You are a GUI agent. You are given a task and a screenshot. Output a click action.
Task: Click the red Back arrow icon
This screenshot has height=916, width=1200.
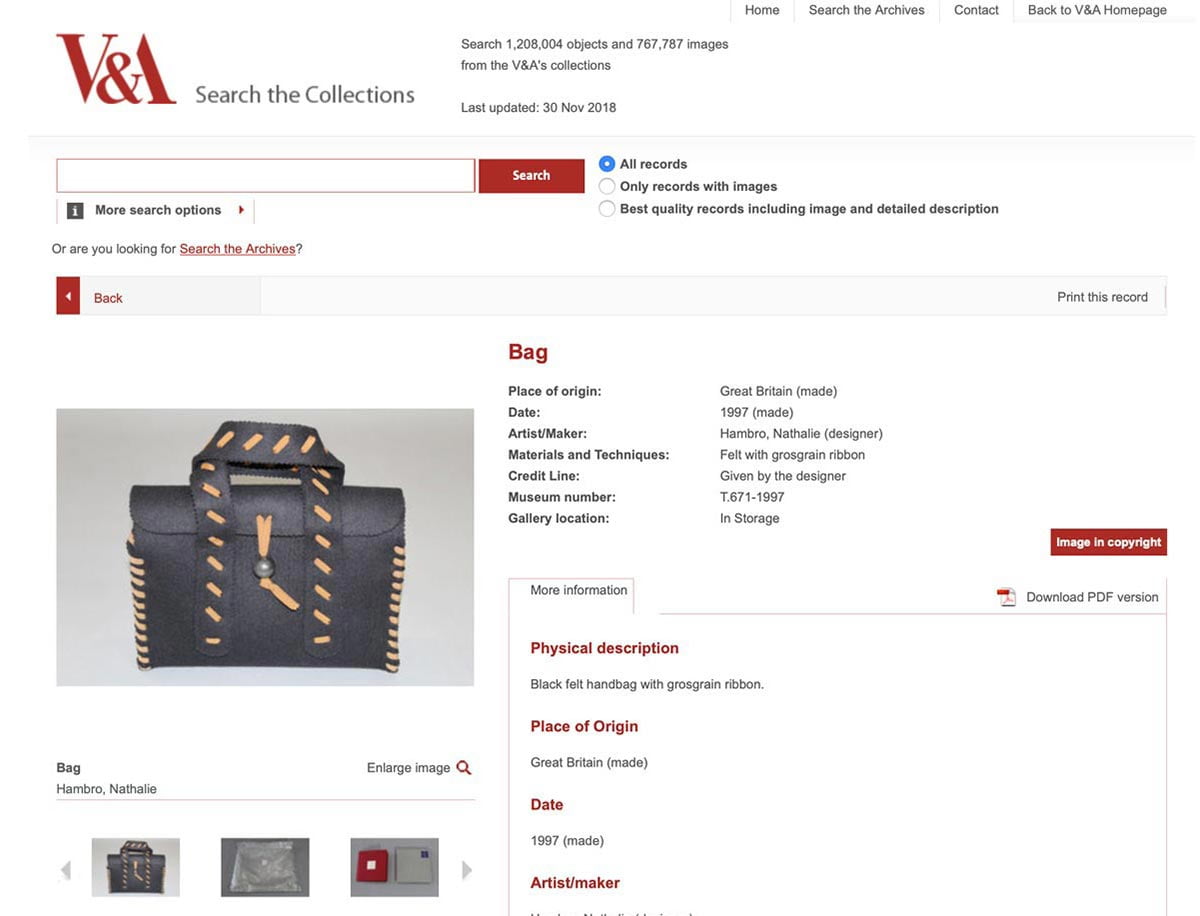click(68, 297)
